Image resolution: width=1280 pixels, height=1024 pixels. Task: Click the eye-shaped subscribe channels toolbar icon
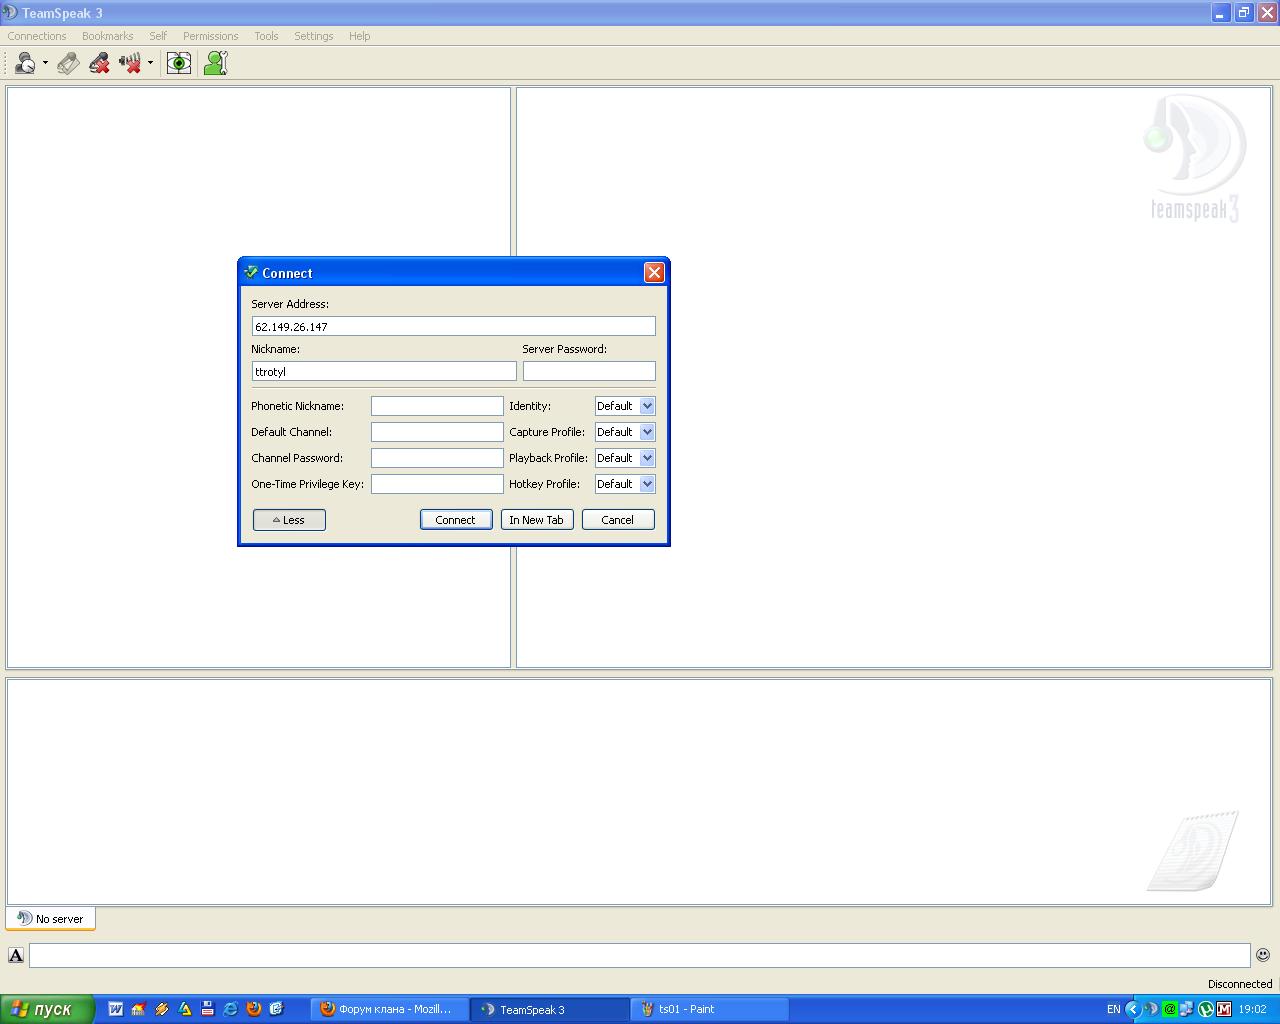click(179, 63)
